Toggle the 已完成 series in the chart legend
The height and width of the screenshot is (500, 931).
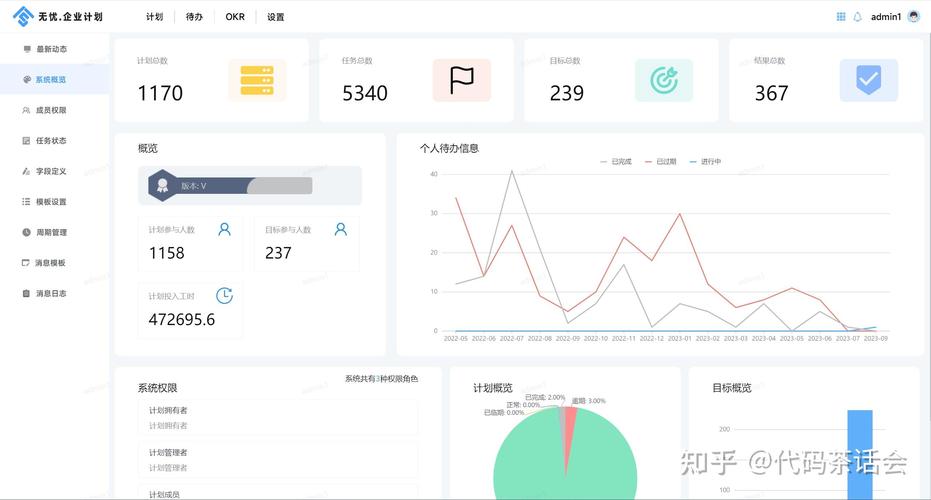(x=616, y=162)
